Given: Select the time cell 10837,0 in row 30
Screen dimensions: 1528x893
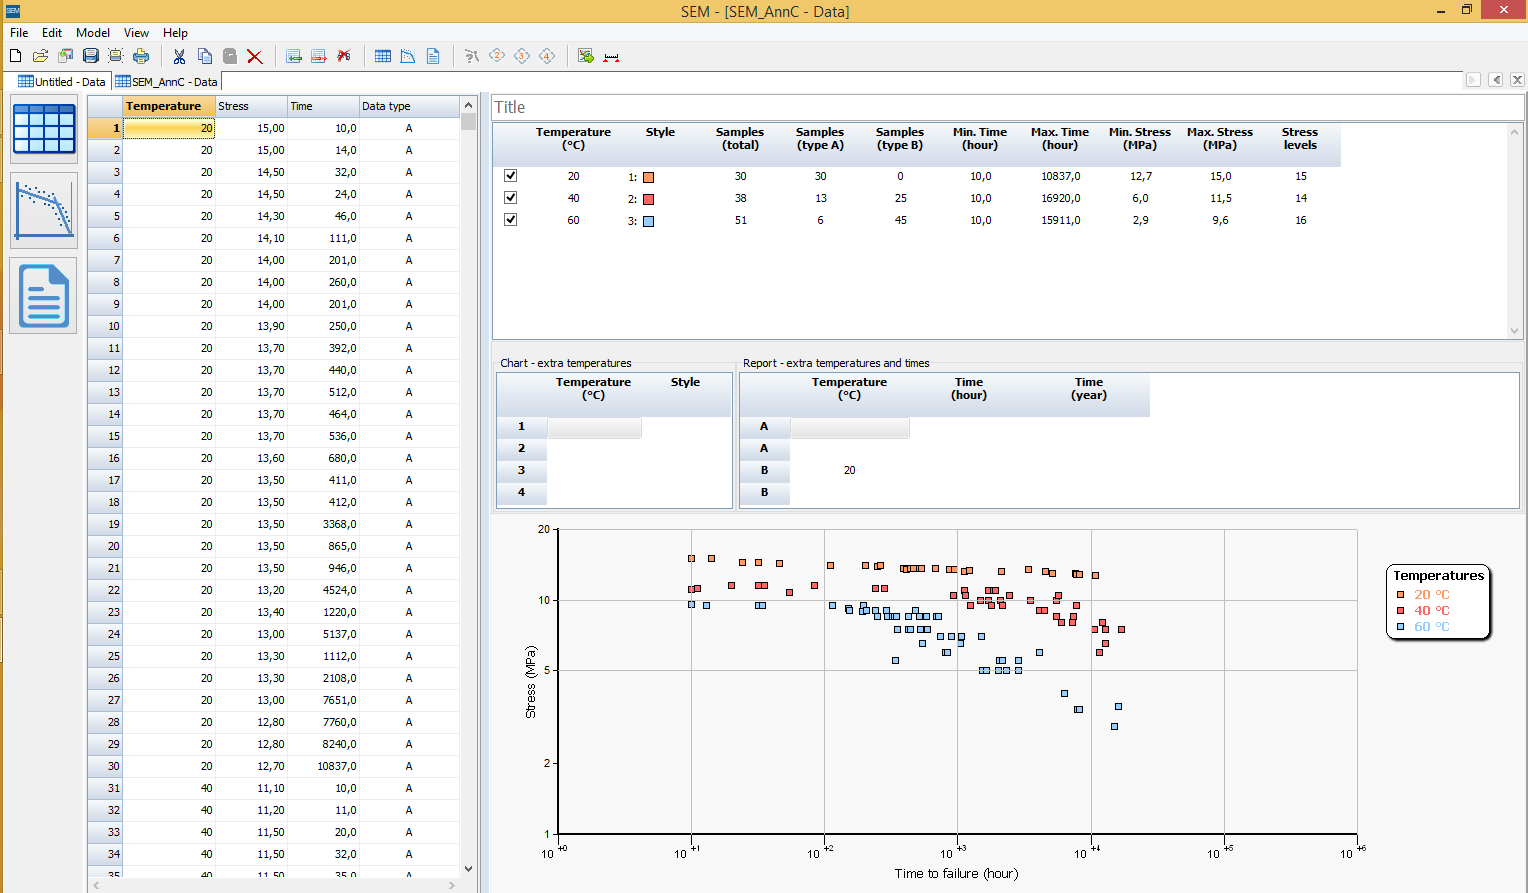Looking at the screenshot, I should tap(323, 766).
